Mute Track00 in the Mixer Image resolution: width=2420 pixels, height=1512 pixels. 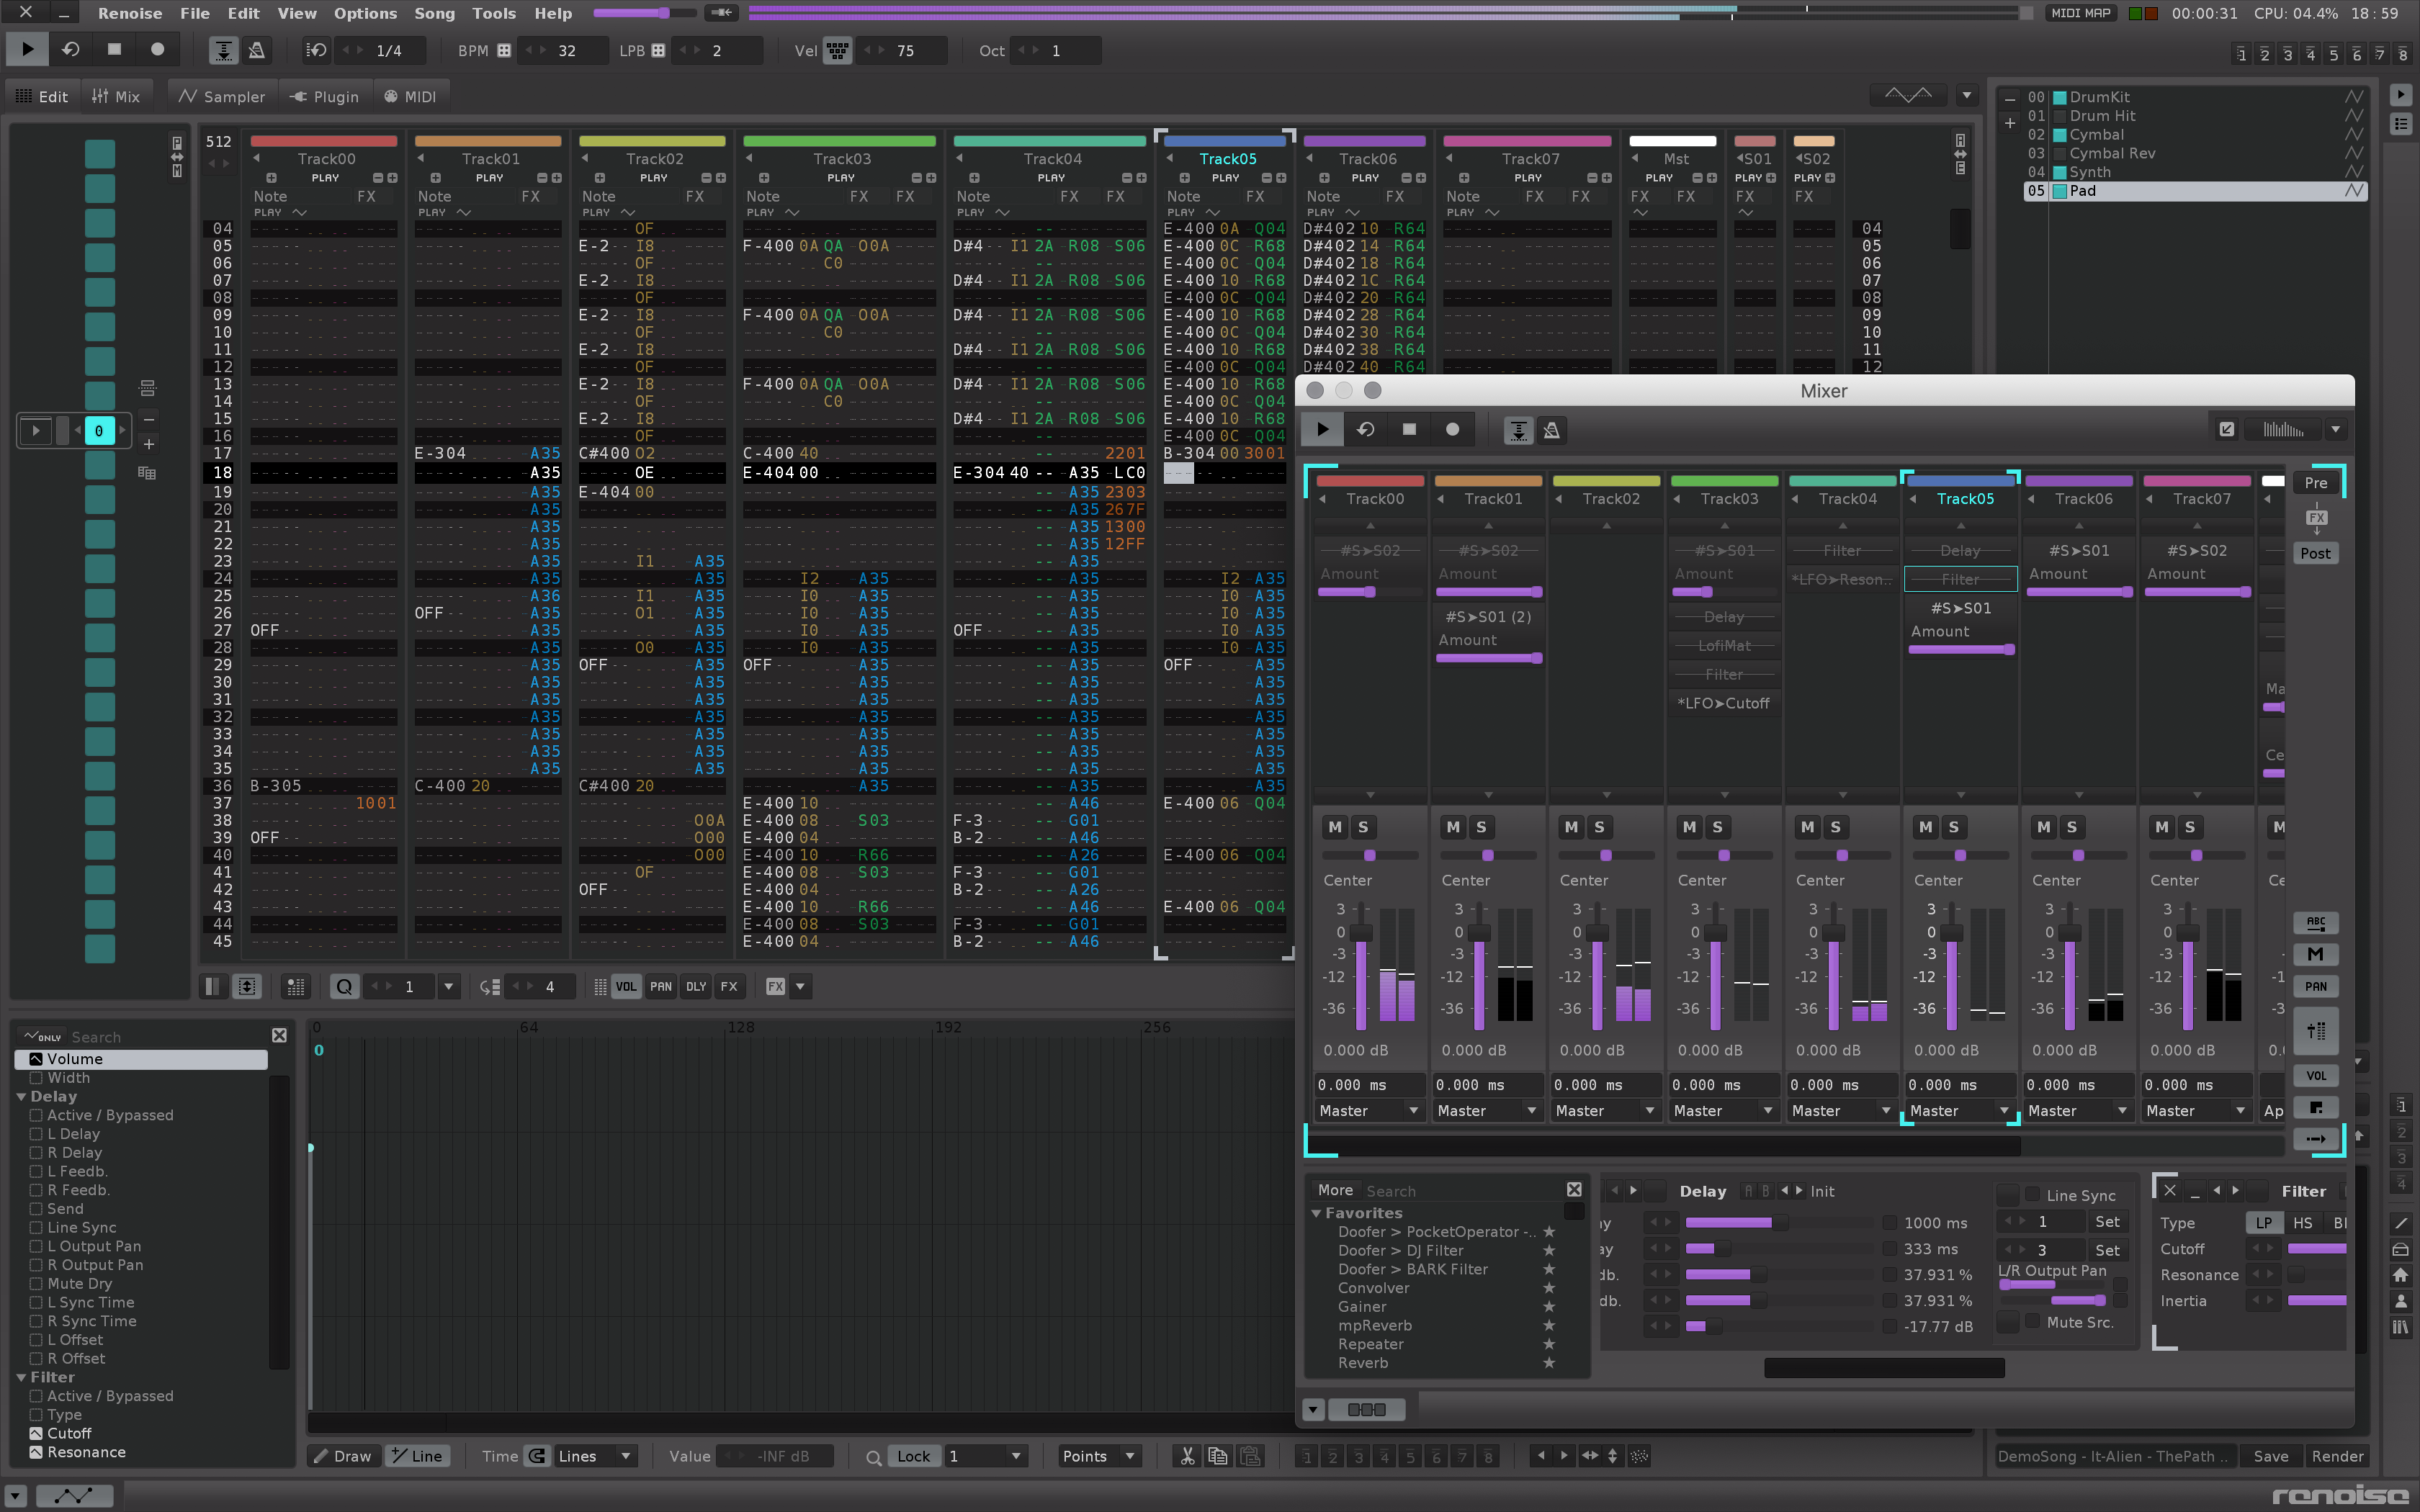pos(1335,827)
